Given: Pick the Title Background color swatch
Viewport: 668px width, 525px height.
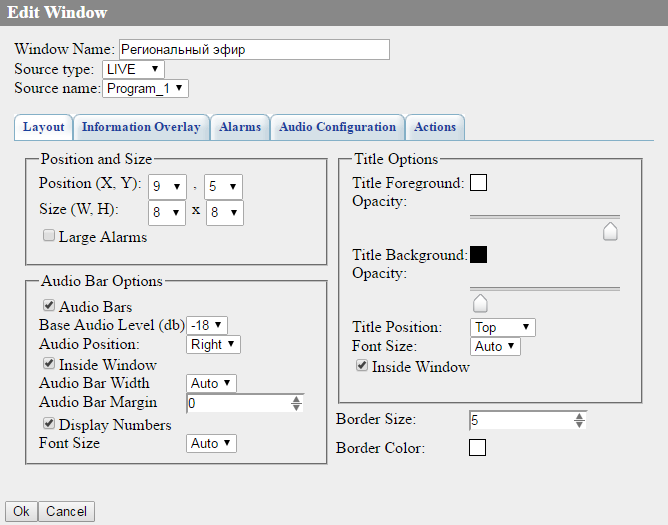Looking at the screenshot, I should 478,255.
